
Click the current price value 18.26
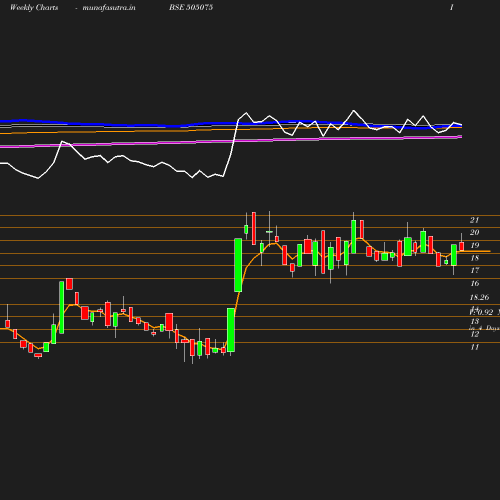coord(479,297)
